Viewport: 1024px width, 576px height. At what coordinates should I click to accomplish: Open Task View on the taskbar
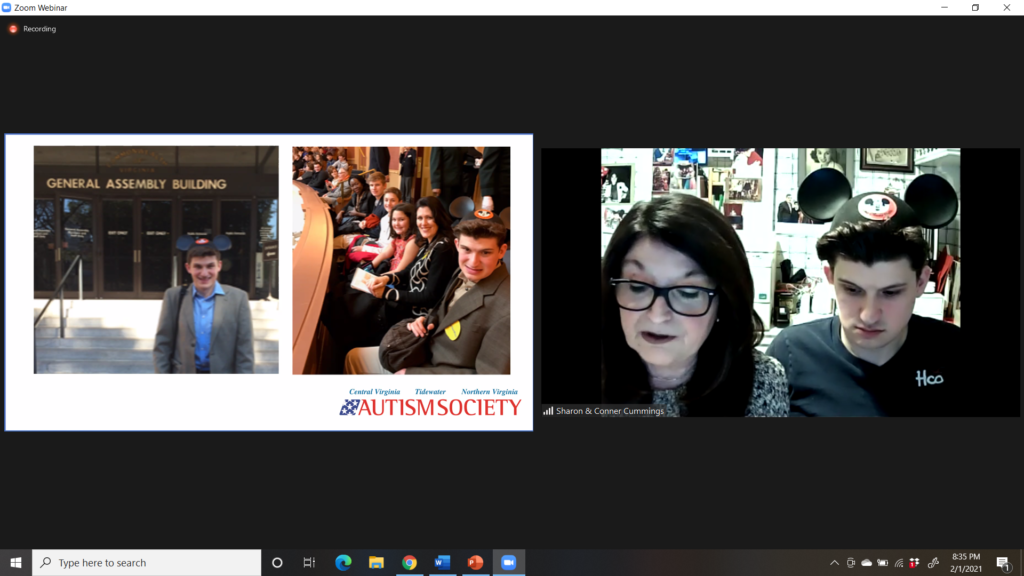coord(309,562)
